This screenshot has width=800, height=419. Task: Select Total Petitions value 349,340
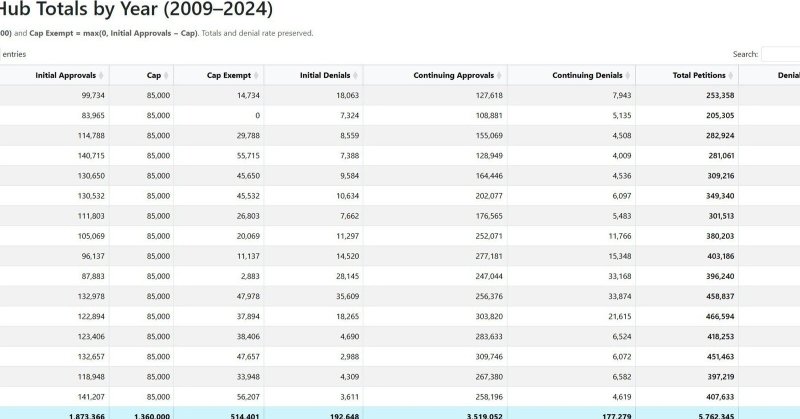[x=720, y=196]
